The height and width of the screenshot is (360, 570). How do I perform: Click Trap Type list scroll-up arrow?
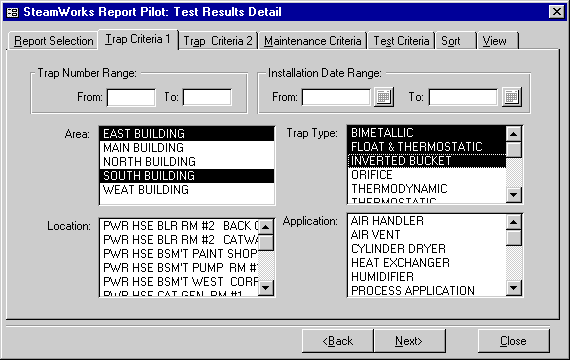[514, 134]
